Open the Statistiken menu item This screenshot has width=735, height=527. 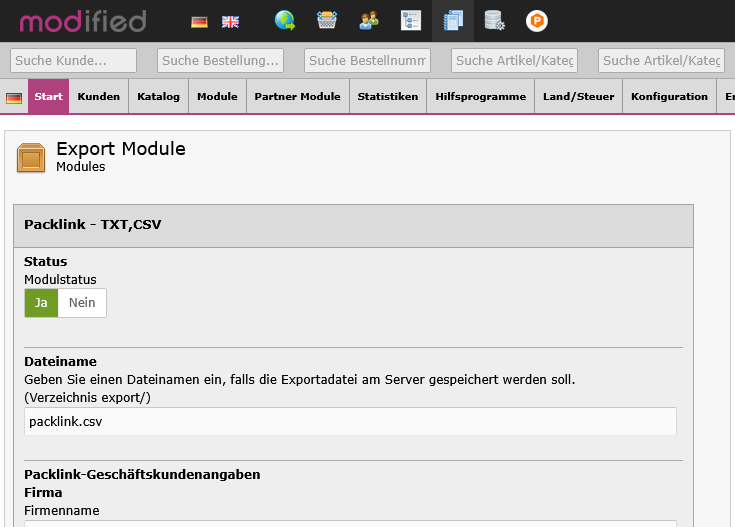(387, 97)
